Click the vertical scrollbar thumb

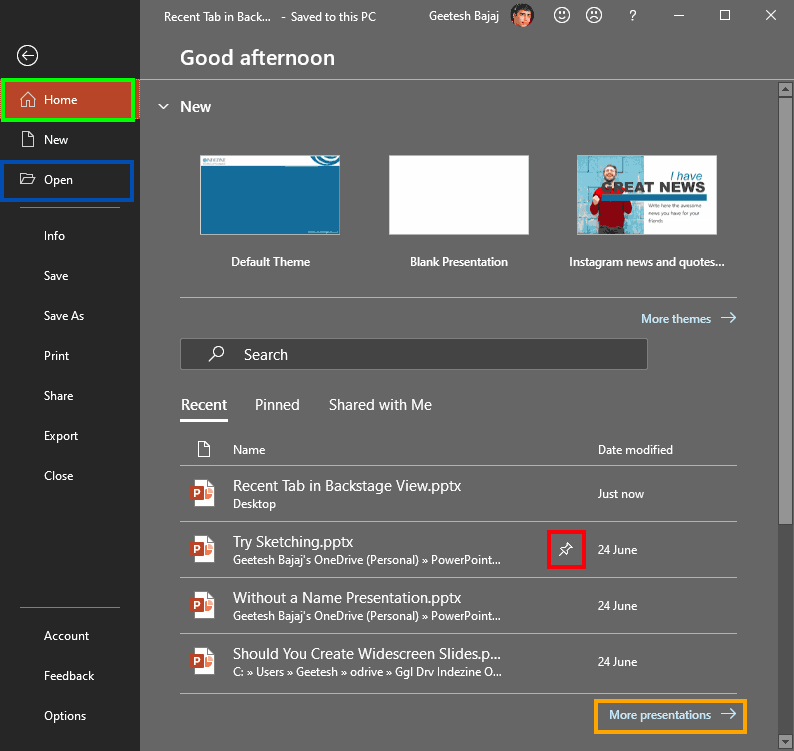tap(785, 311)
